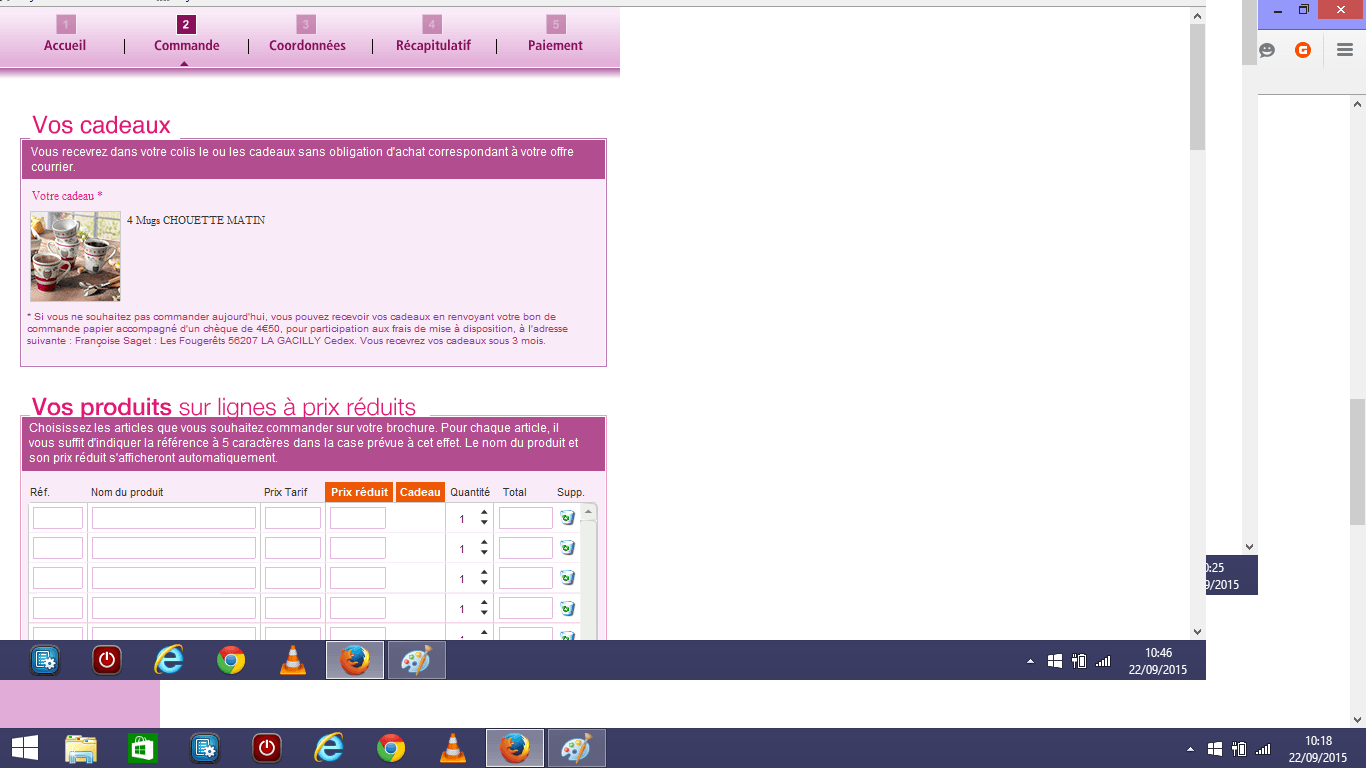Delete the first product row via trash icon
The height and width of the screenshot is (768, 1366).
567,518
